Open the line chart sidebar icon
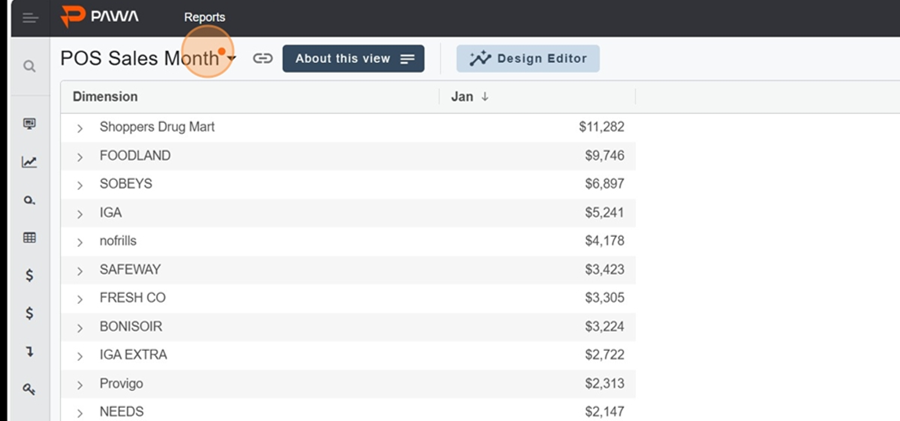This screenshot has height=421, width=900. coord(29,162)
